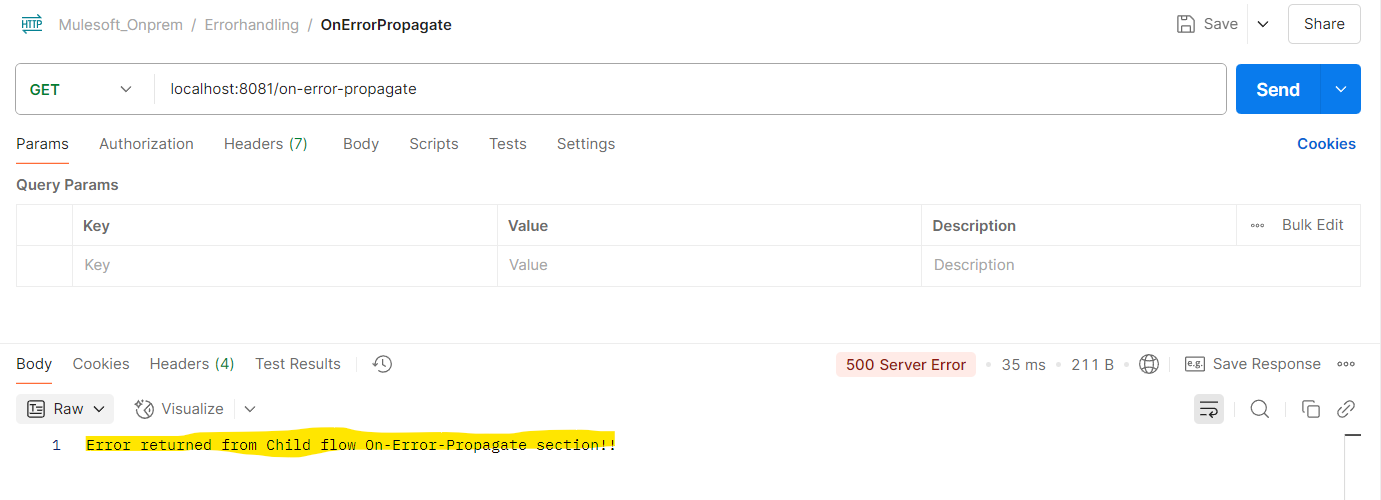Image resolution: width=1381 pixels, height=500 pixels.
Task: Click the network globe icon
Action: 1149,364
